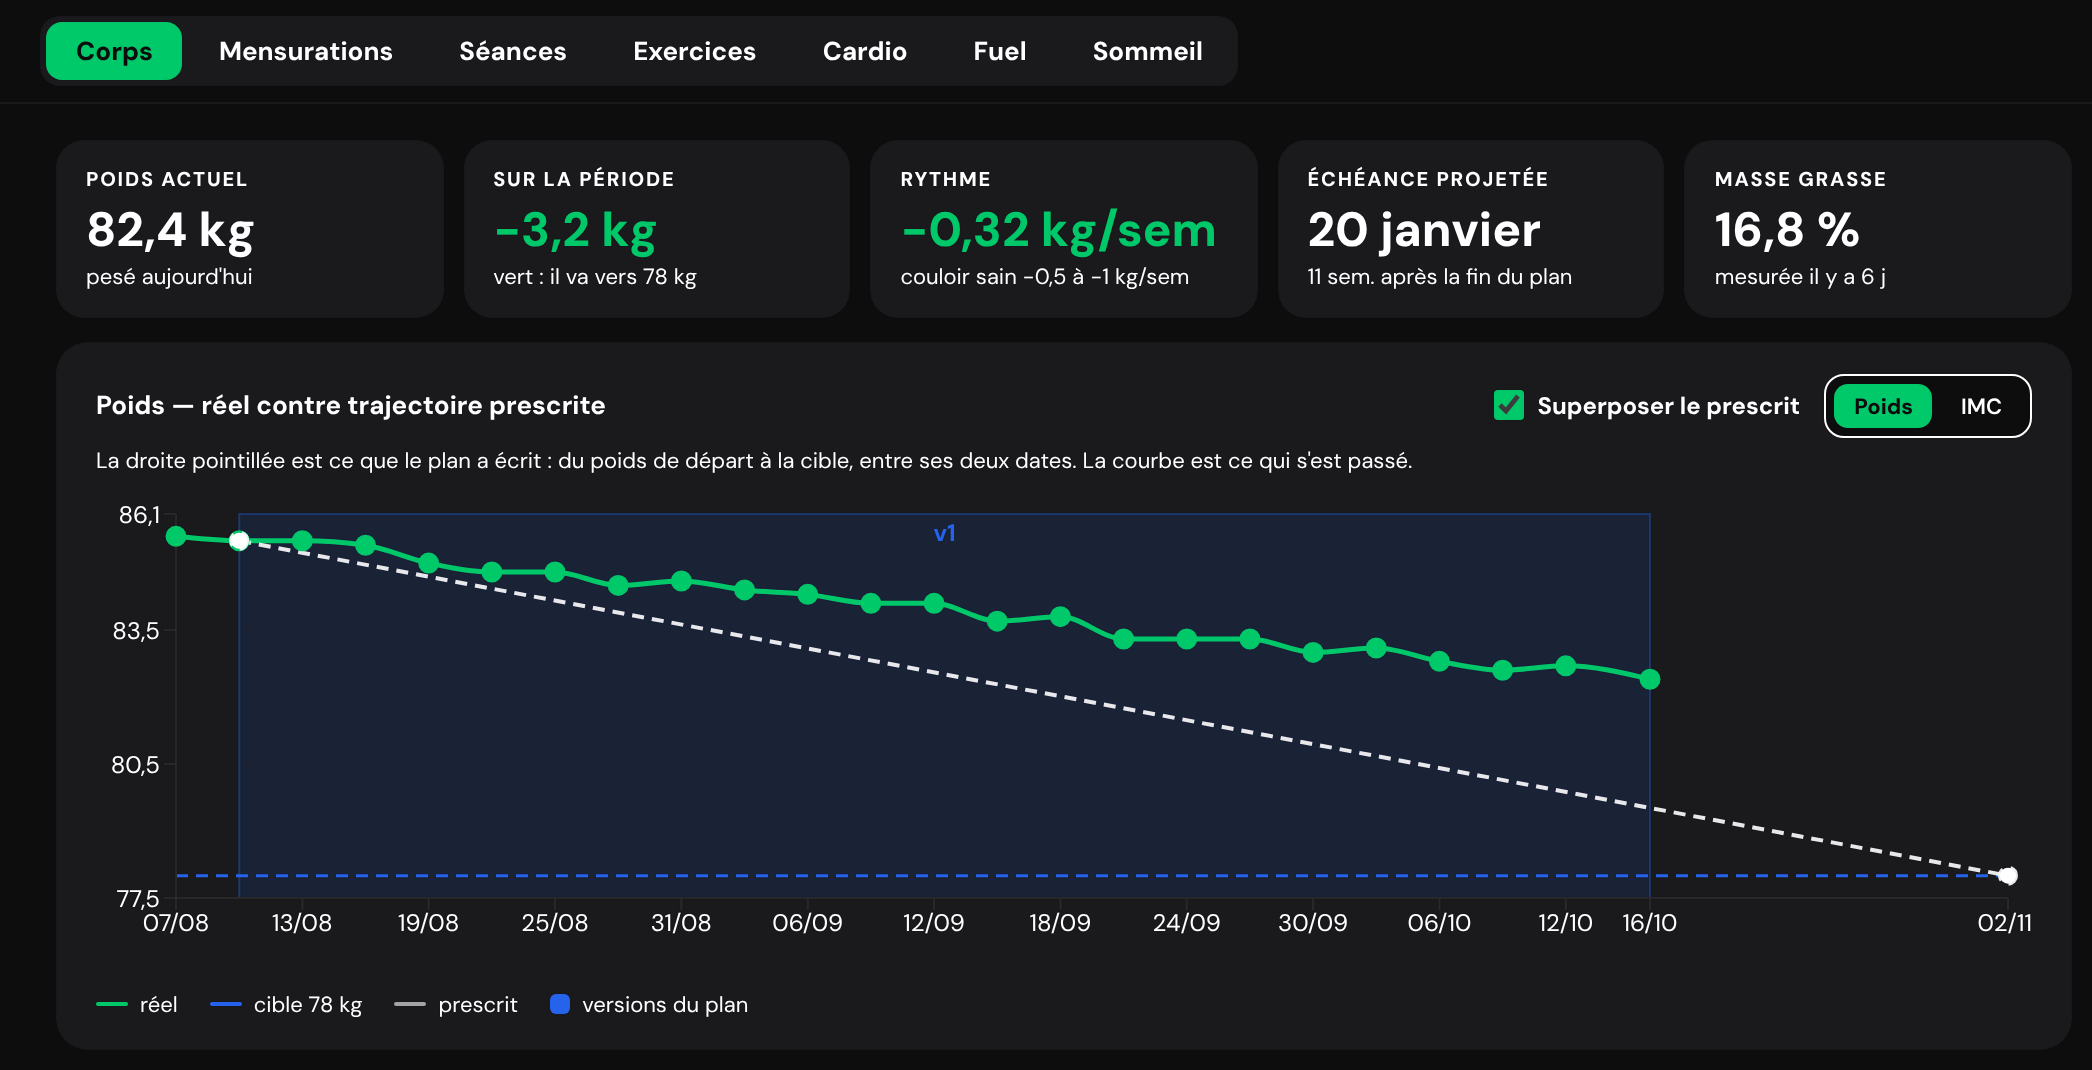Screen dimensions: 2092x1070
Task: Select the Corps tab
Action: click(x=114, y=51)
